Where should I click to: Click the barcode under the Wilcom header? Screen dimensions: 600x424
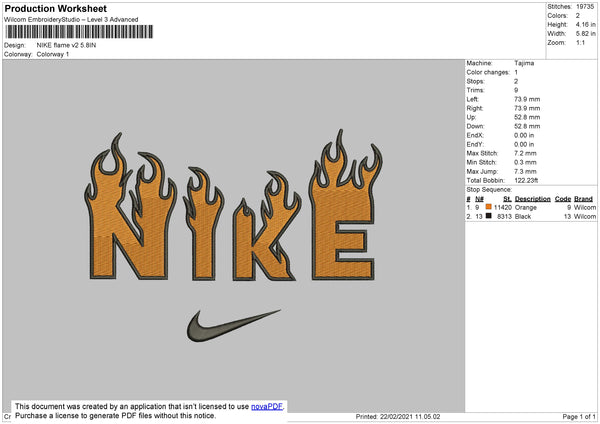click(x=79, y=32)
